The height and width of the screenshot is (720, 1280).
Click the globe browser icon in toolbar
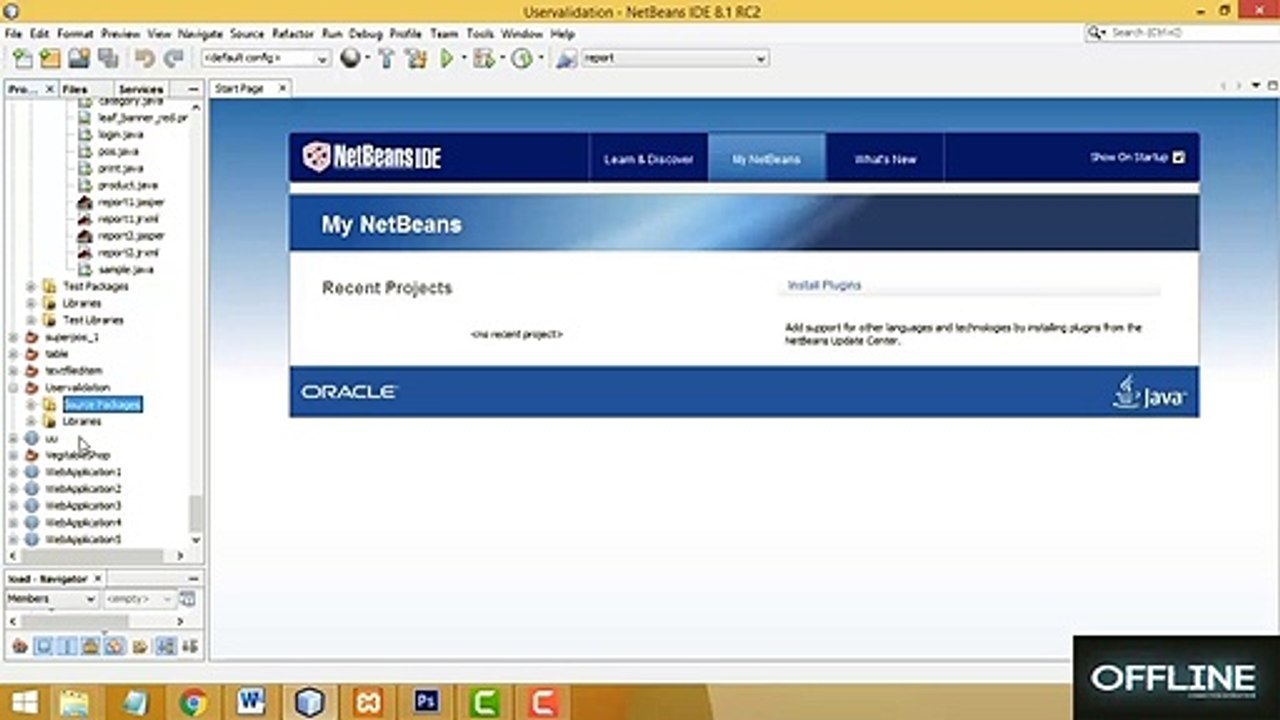[x=350, y=59]
